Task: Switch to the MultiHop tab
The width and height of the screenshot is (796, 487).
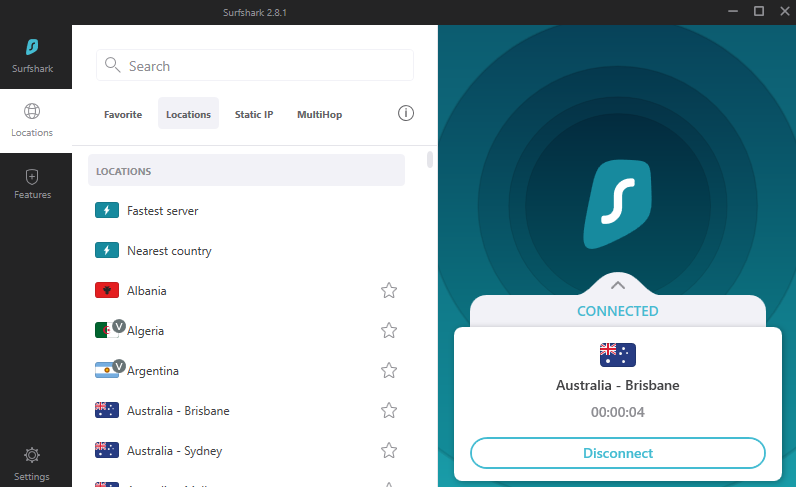Action: click(x=319, y=114)
